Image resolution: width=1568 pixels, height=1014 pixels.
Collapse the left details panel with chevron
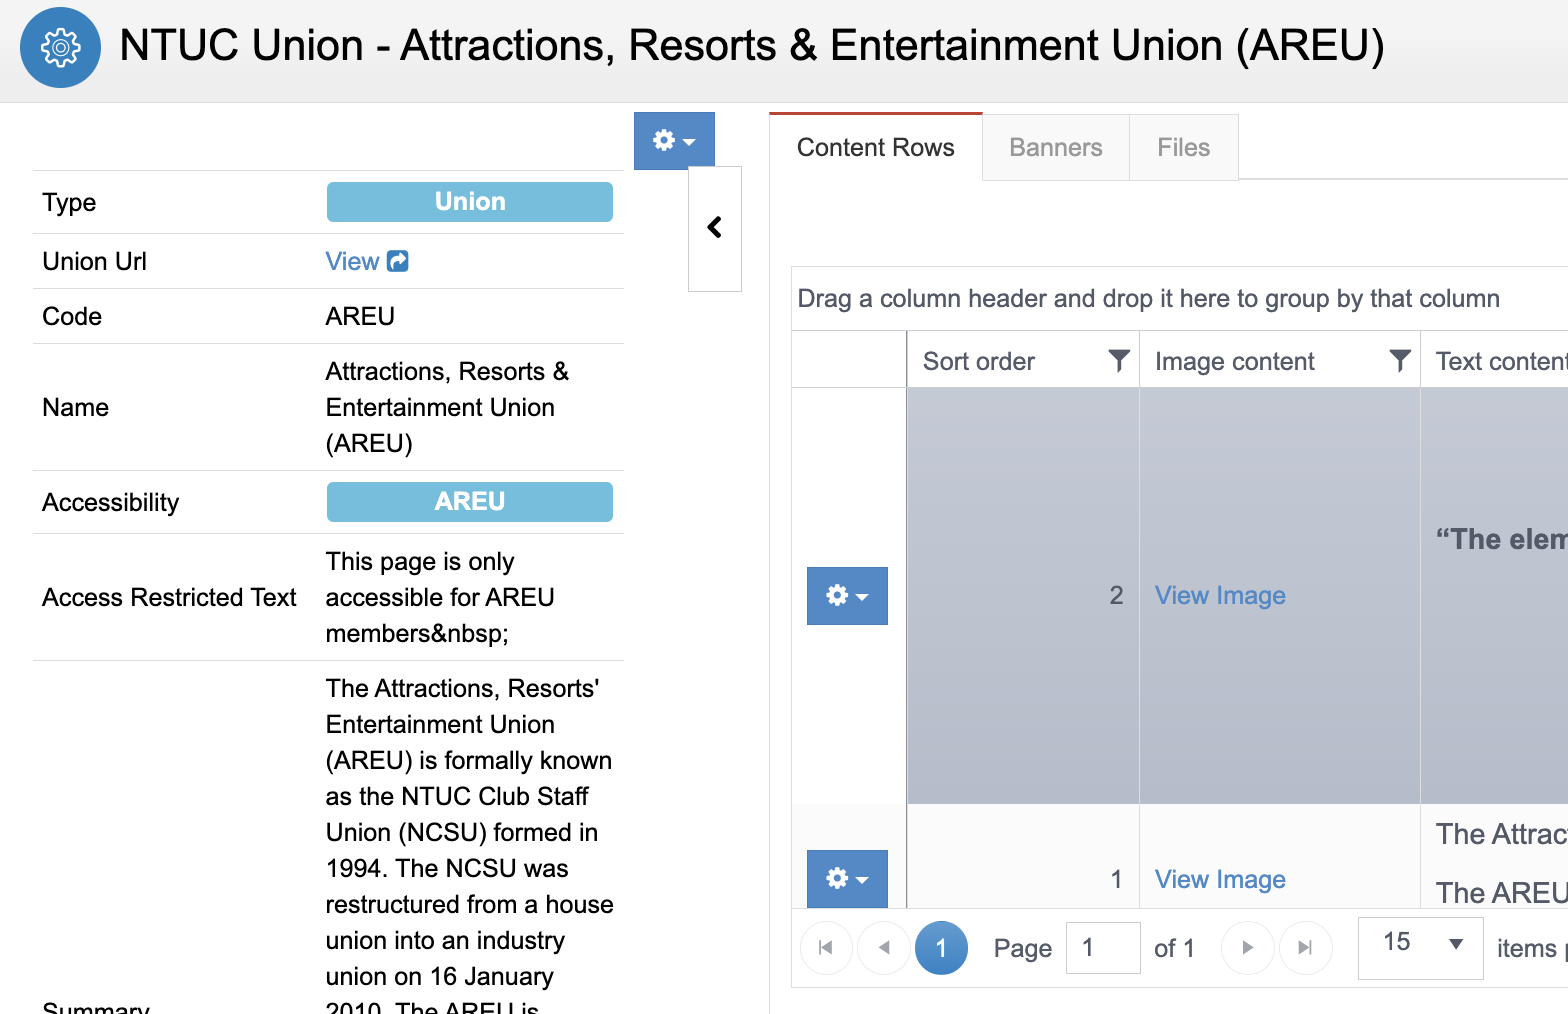(714, 228)
